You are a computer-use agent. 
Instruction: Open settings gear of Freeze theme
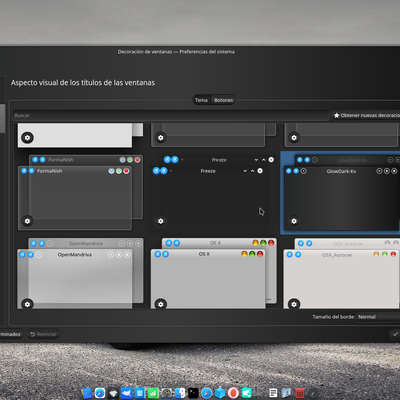pyautogui.click(x=161, y=221)
